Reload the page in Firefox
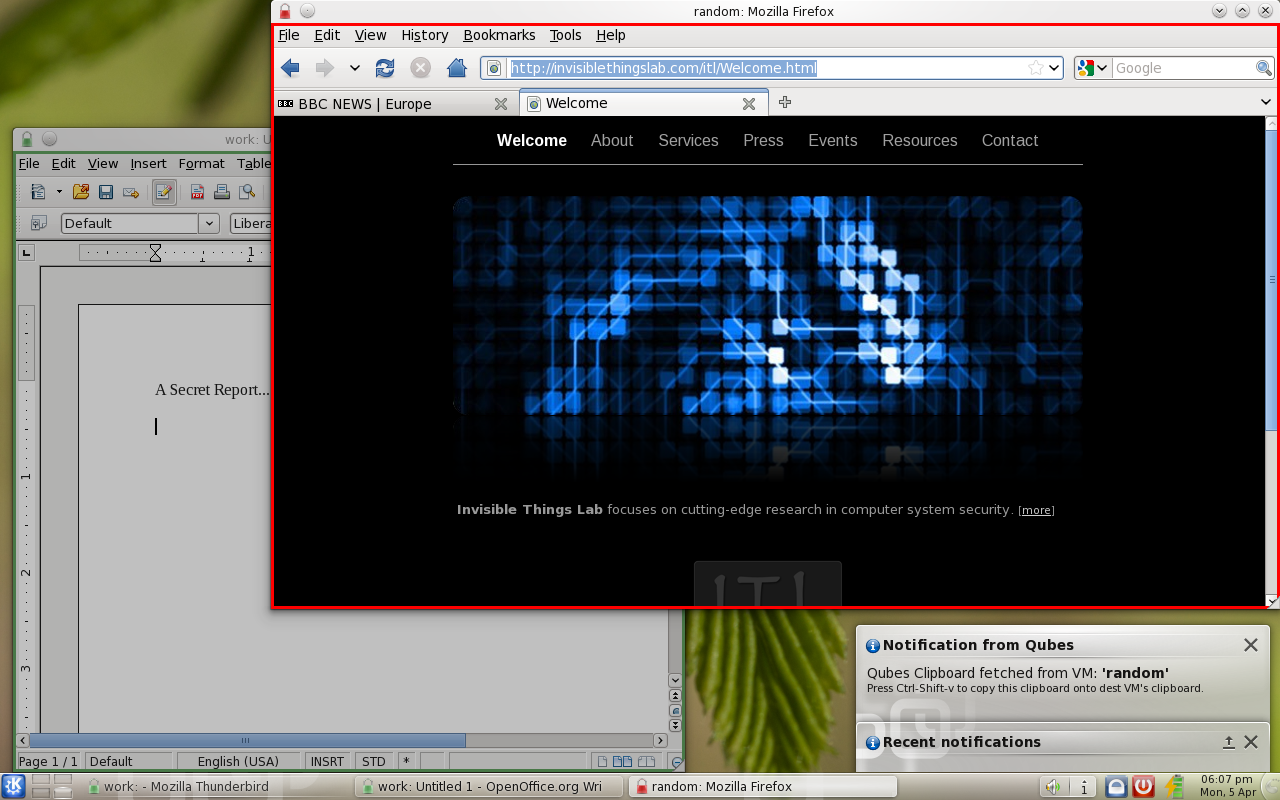 point(385,68)
